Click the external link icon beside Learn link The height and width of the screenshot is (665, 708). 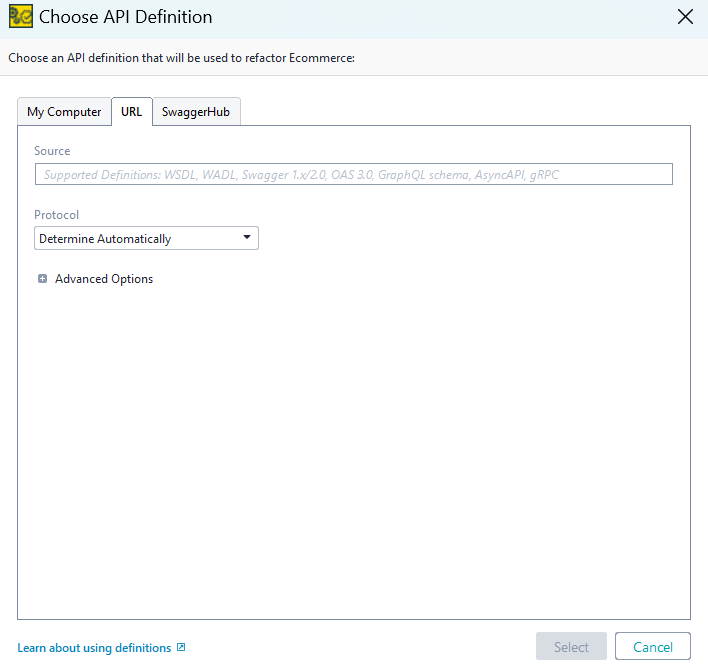pyautogui.click(x=181, y=648)
